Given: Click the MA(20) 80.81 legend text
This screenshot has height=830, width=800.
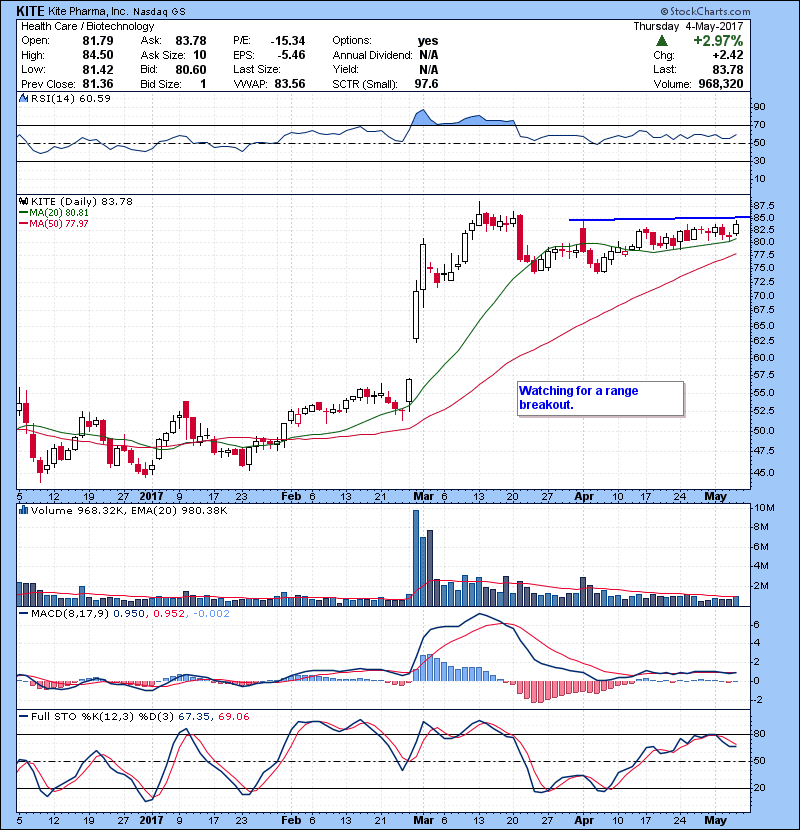Looking at the screenshot, I should pos(59,213).
